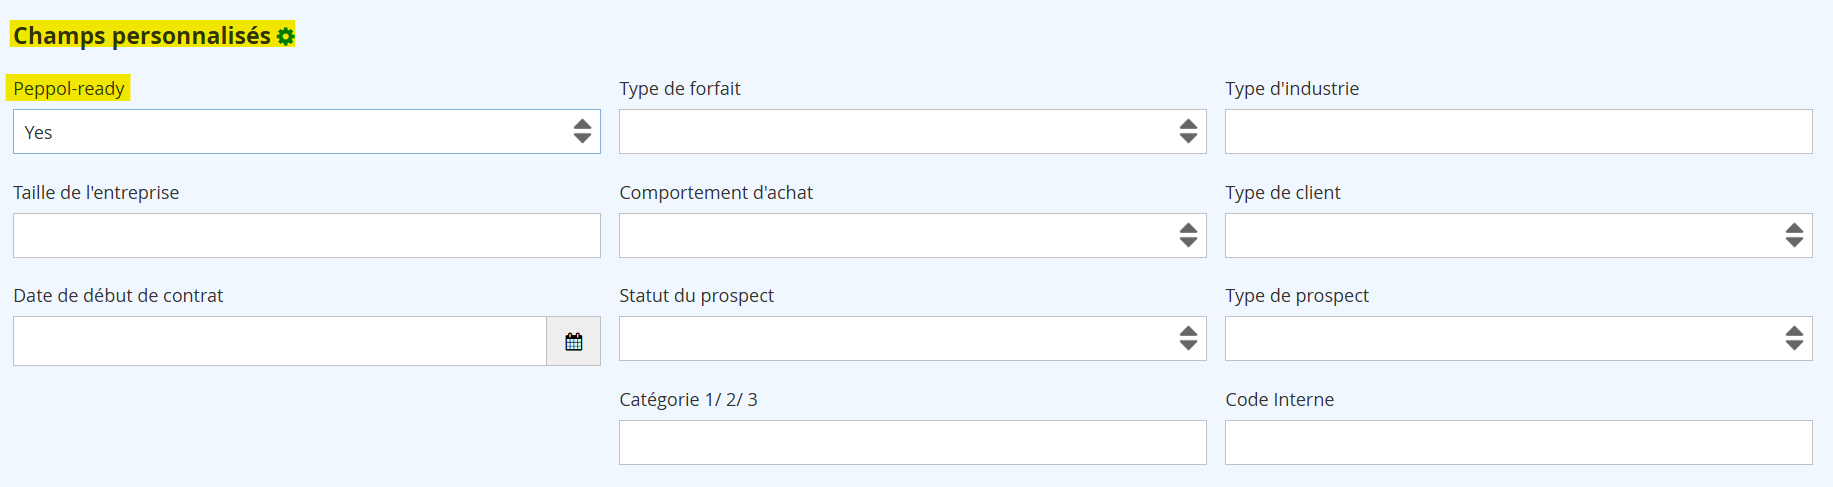The height and width of the screenshot is (487, 1833).
Task: Expand the Type de forfait dropdown
Action: pyautogui.click(x=912, y=132)
